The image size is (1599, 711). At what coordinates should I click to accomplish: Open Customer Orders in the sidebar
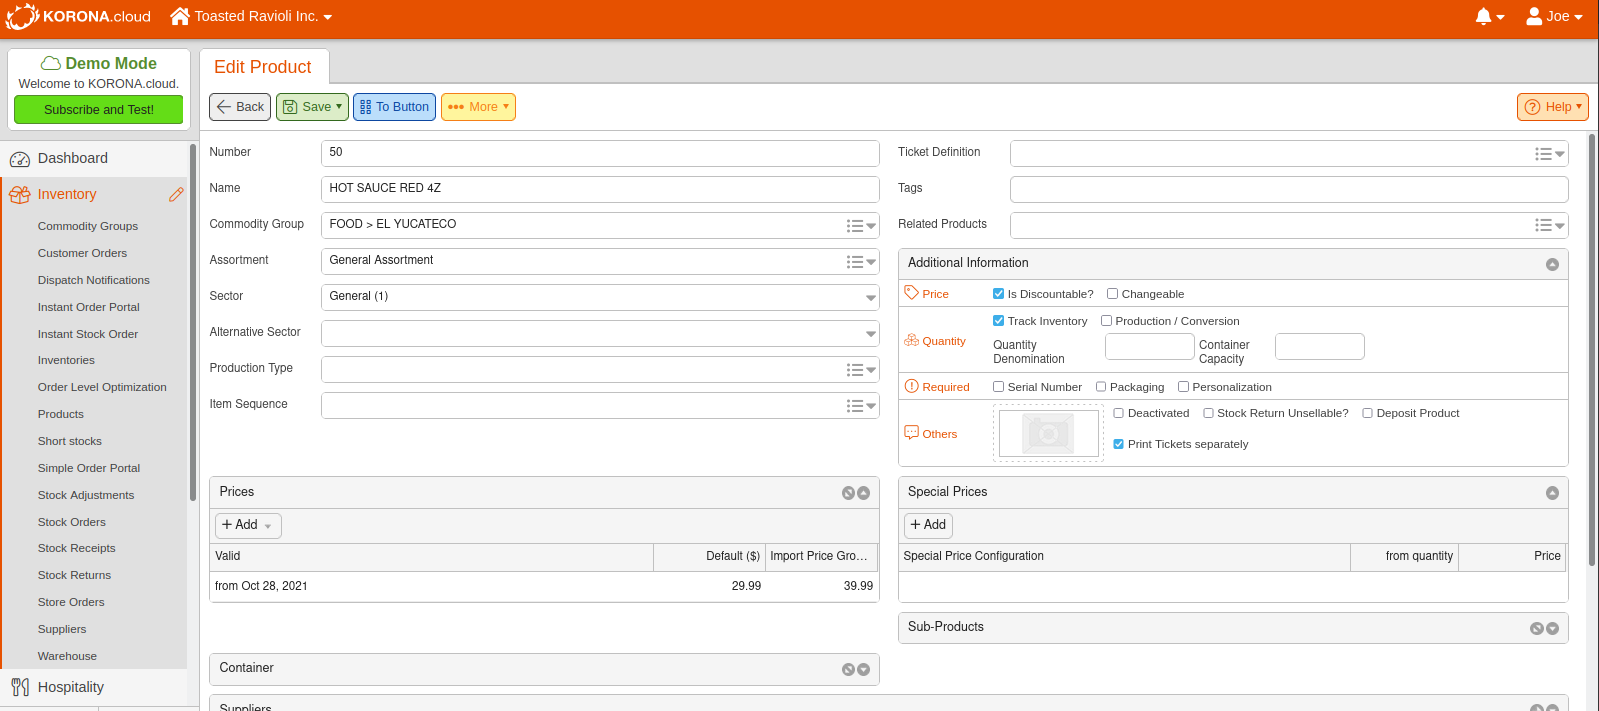(x=82, y=254)
